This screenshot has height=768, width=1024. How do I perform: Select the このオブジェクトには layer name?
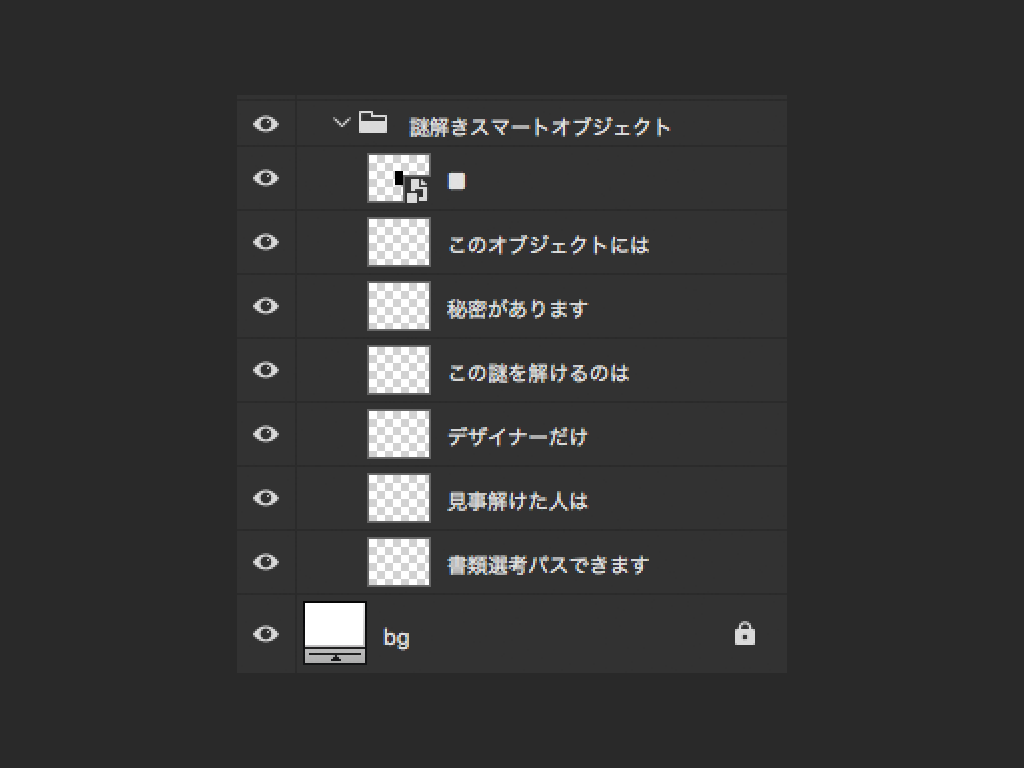(549, 245)
